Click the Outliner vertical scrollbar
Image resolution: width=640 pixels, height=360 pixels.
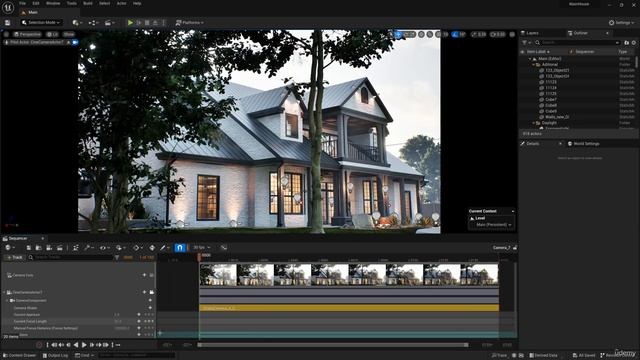[x=636, y=62]
